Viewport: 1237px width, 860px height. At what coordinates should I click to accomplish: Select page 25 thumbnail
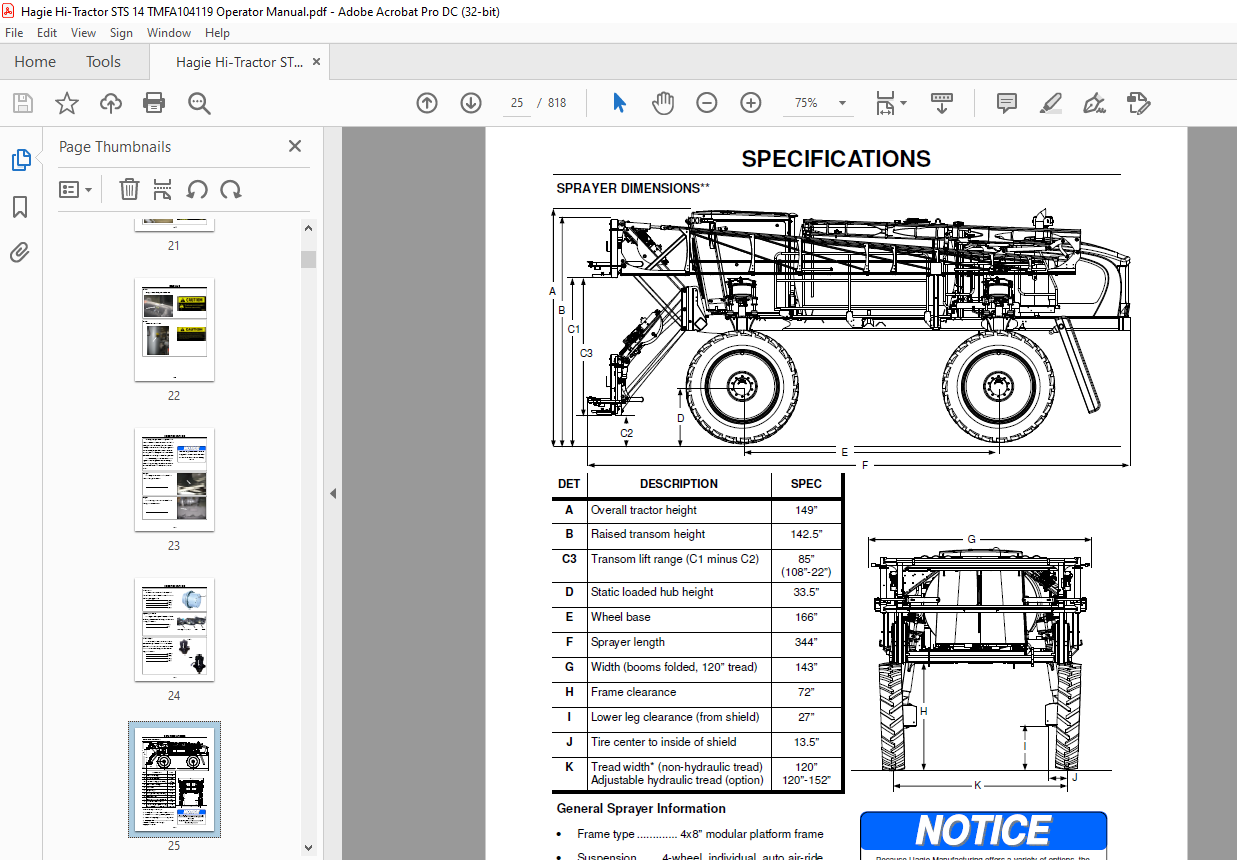click(174, 779)
